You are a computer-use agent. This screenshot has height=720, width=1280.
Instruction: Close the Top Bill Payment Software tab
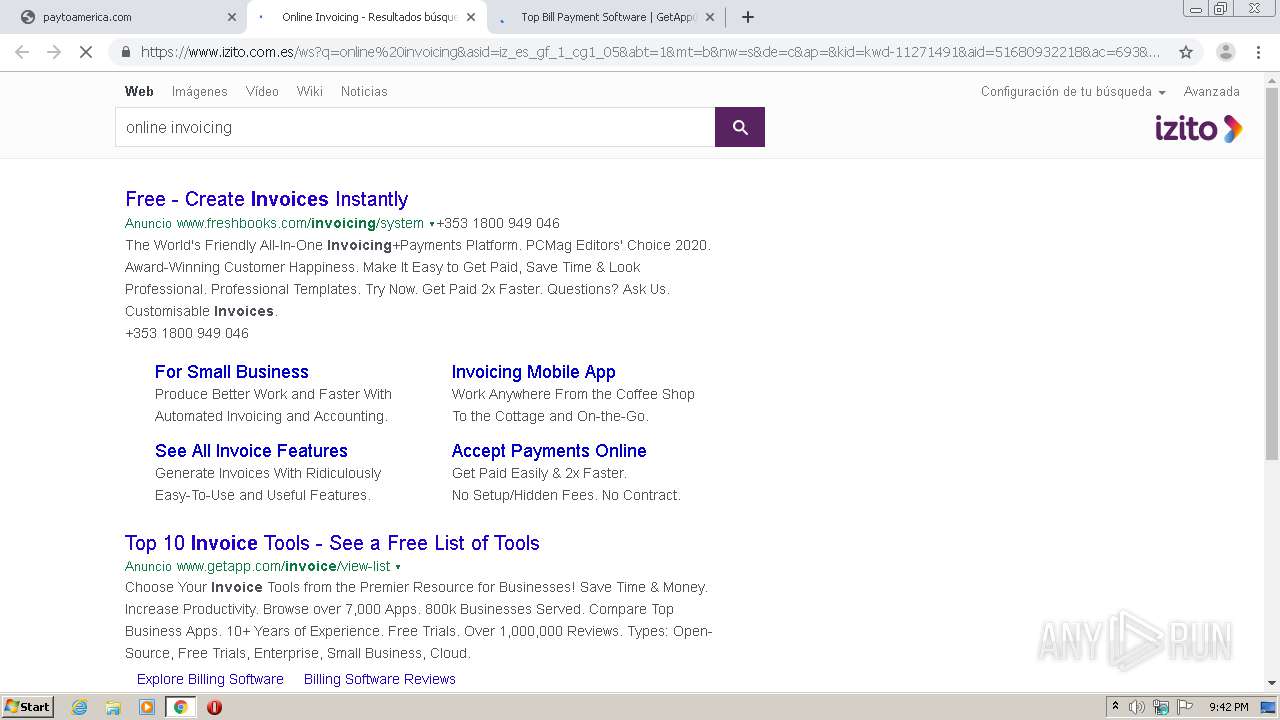(710, 17)
